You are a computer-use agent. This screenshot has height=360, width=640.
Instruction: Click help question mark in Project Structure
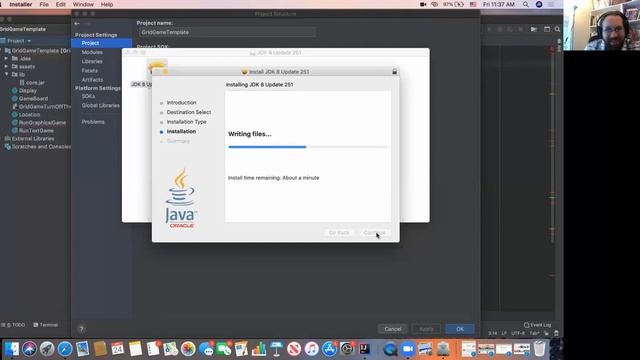81,329
